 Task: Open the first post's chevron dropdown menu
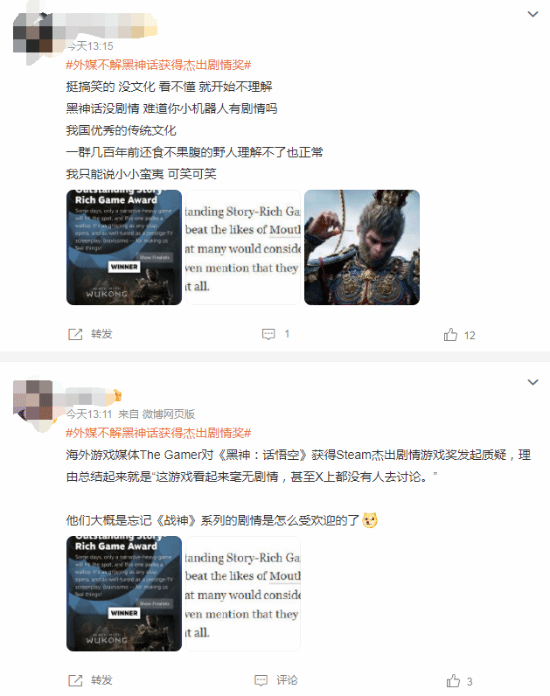pyautogui.click(x=533, y=14)
